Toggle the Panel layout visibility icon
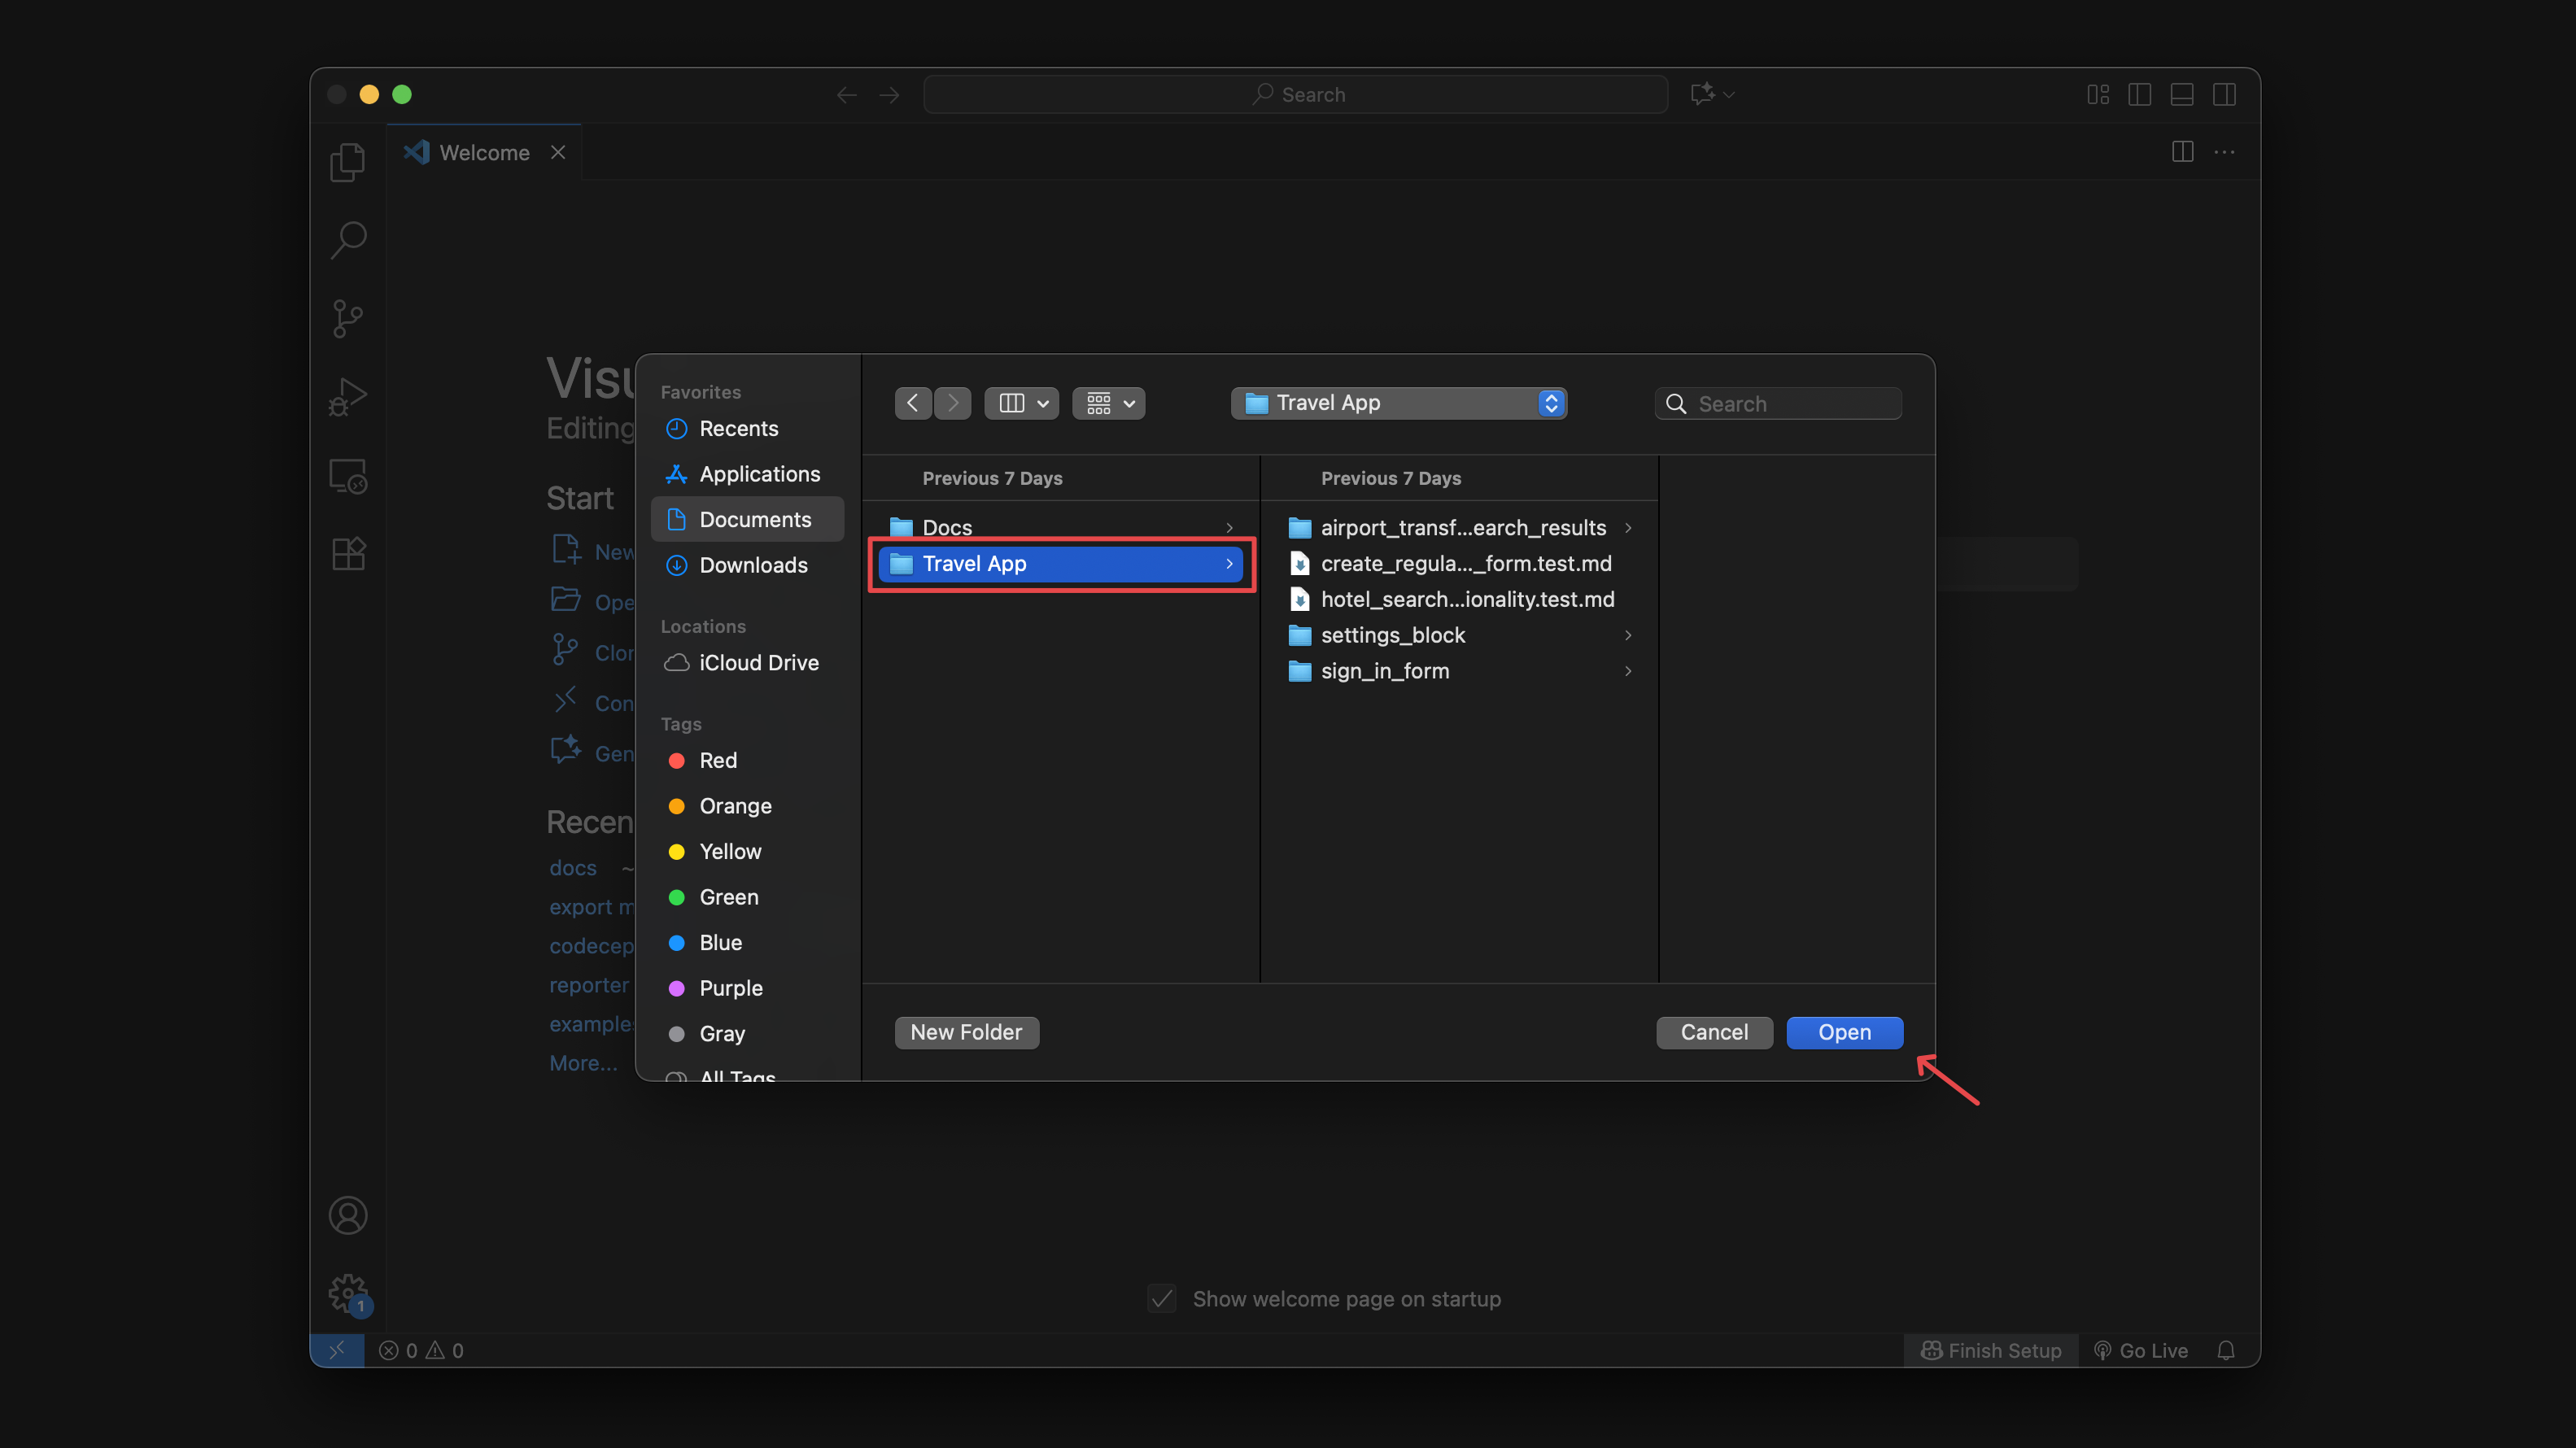 point(2182,94)
